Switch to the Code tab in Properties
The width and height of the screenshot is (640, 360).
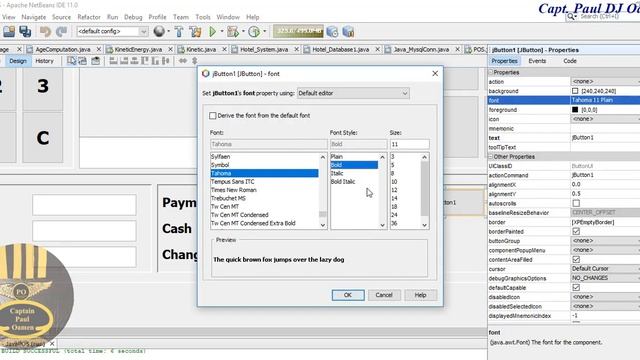coord(570,61)
